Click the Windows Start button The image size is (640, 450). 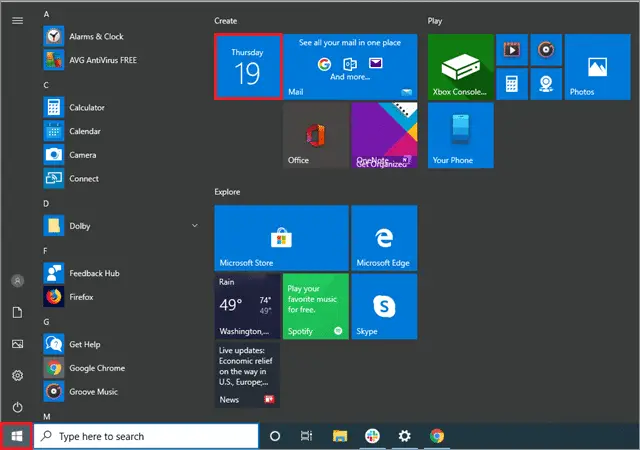click(17, 436)
